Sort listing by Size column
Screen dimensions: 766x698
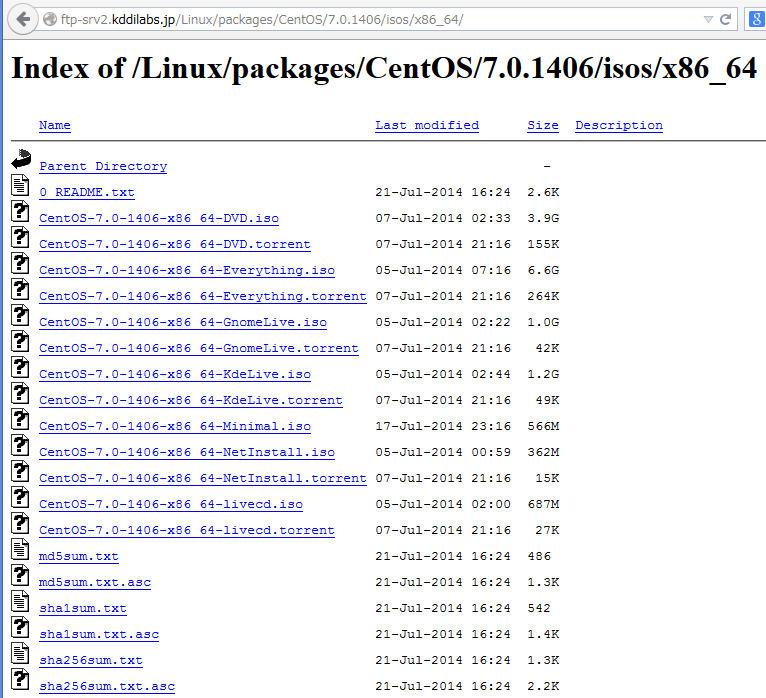(x=543, y=125)
